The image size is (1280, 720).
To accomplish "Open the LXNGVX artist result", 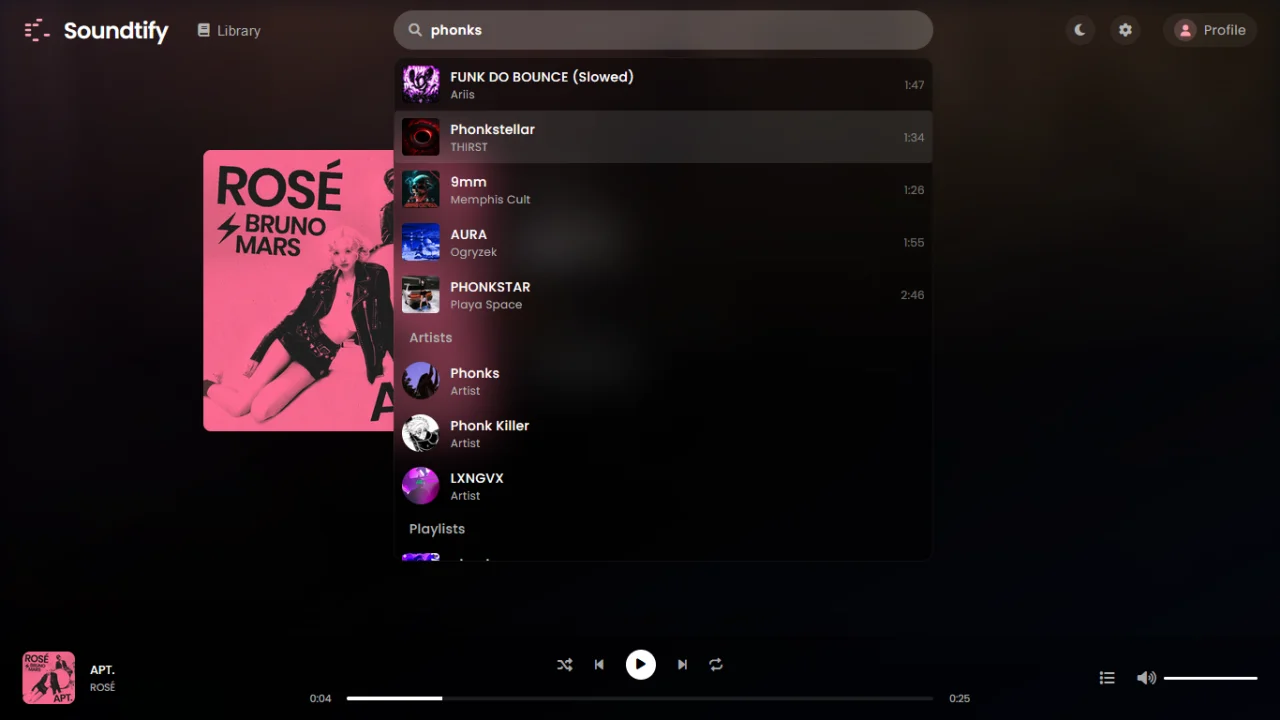I will point(663,486).
